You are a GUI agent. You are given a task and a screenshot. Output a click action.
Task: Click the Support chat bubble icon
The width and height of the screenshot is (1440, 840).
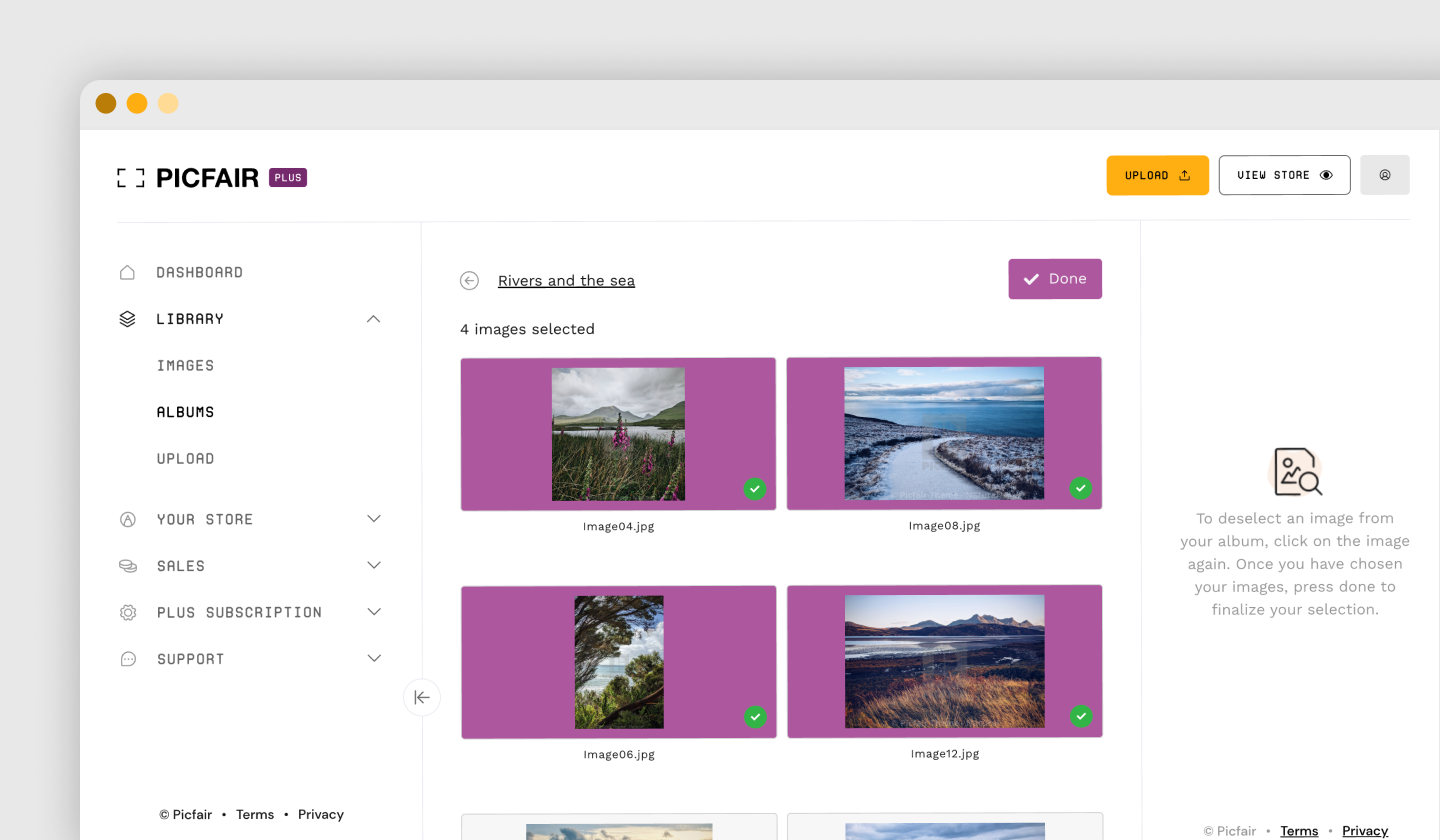point(127,659)
